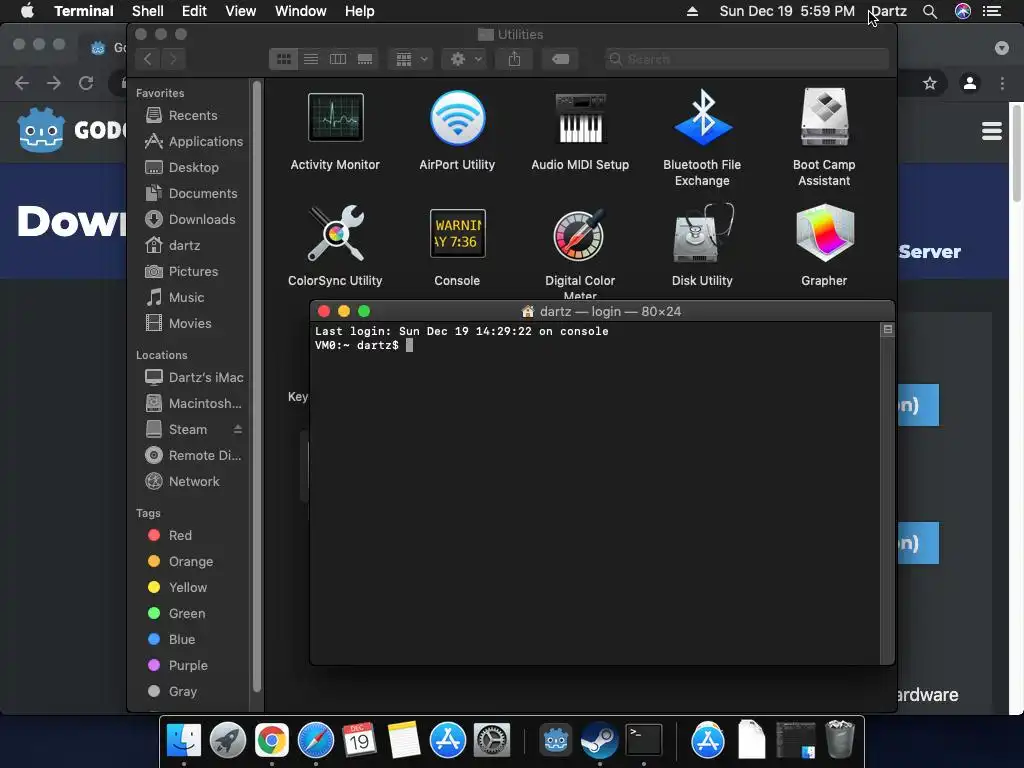Viewport: 1024px width, 768px height.
Task: Open Godot site hamburger menu
Action: (x=991, y=131)
